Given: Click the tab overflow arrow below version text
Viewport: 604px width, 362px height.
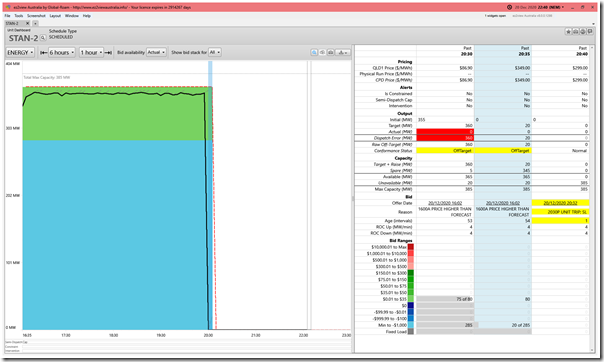Looking at the screenshot, I should pyautogui.click(x=593, y=23).
